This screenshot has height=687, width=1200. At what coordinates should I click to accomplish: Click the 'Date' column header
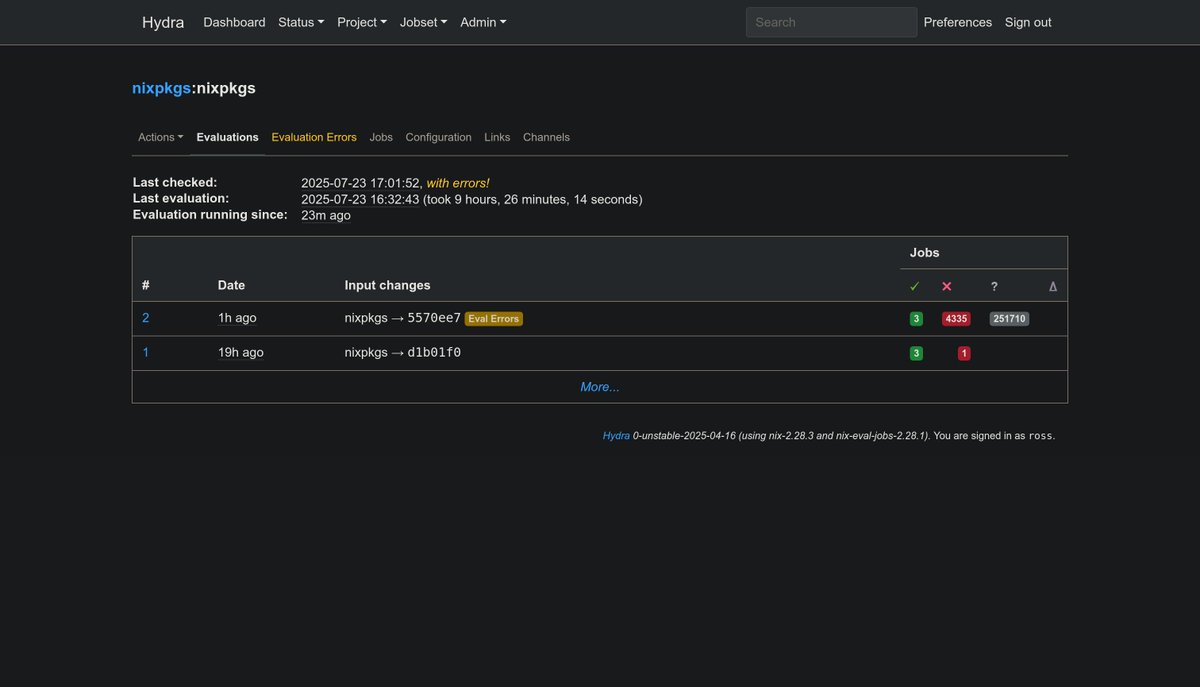tap(231, 285)
